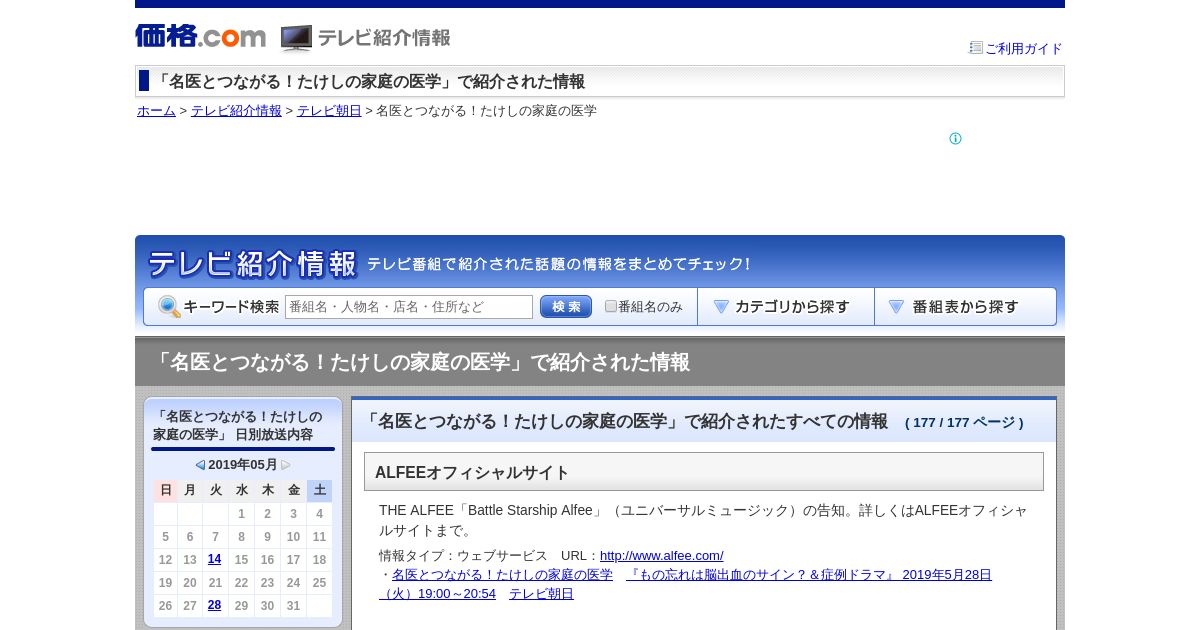Focus the keyword search input field
This screenshot has width=1200, height=630.
[409, 307]
